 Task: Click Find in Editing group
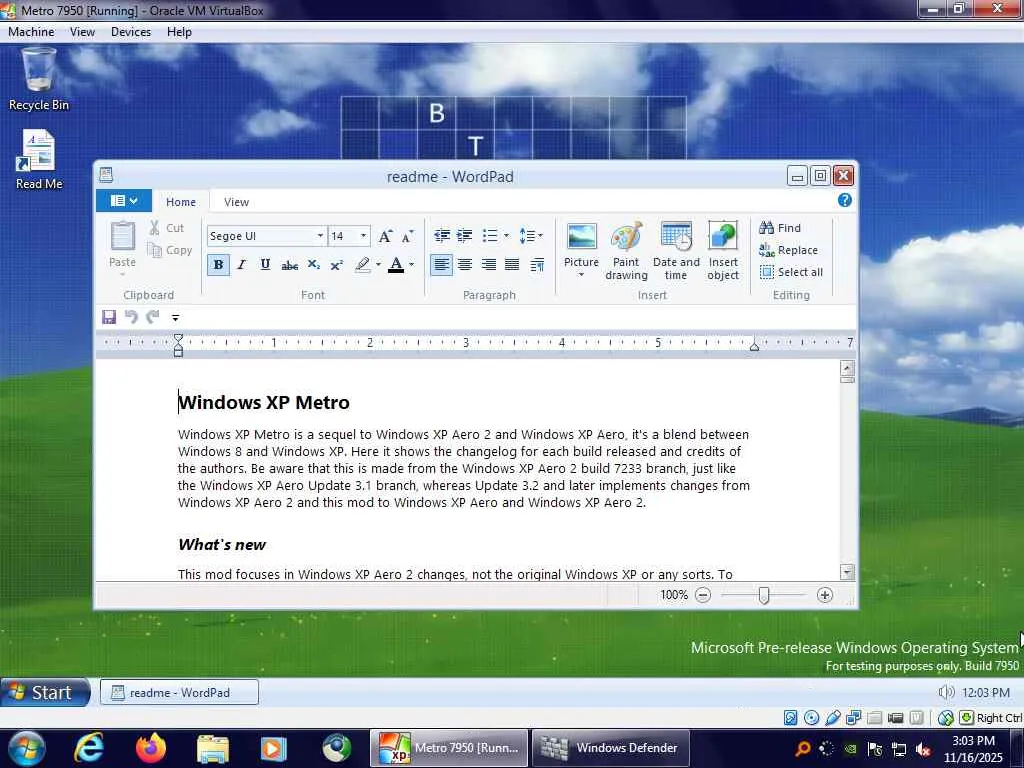click(780, 228)
